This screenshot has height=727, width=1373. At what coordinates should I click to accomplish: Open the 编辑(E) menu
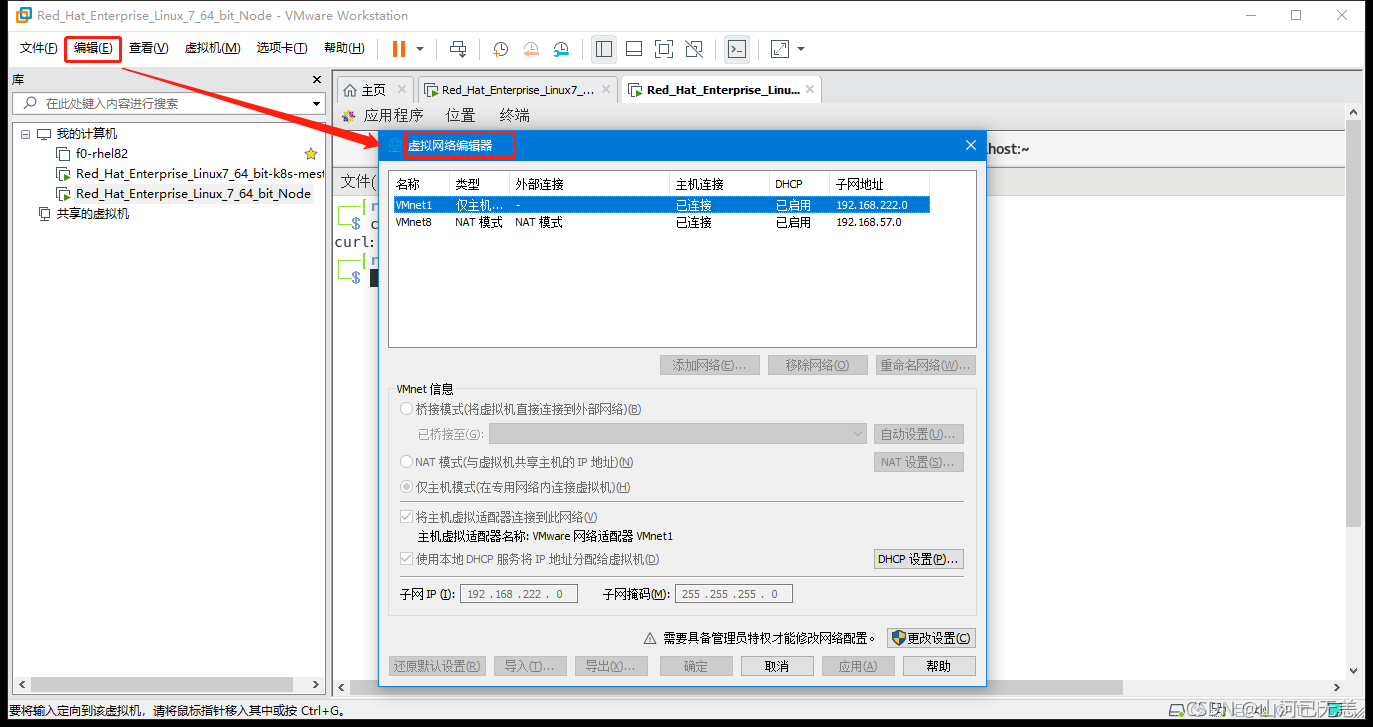click(x=93, y=48)
